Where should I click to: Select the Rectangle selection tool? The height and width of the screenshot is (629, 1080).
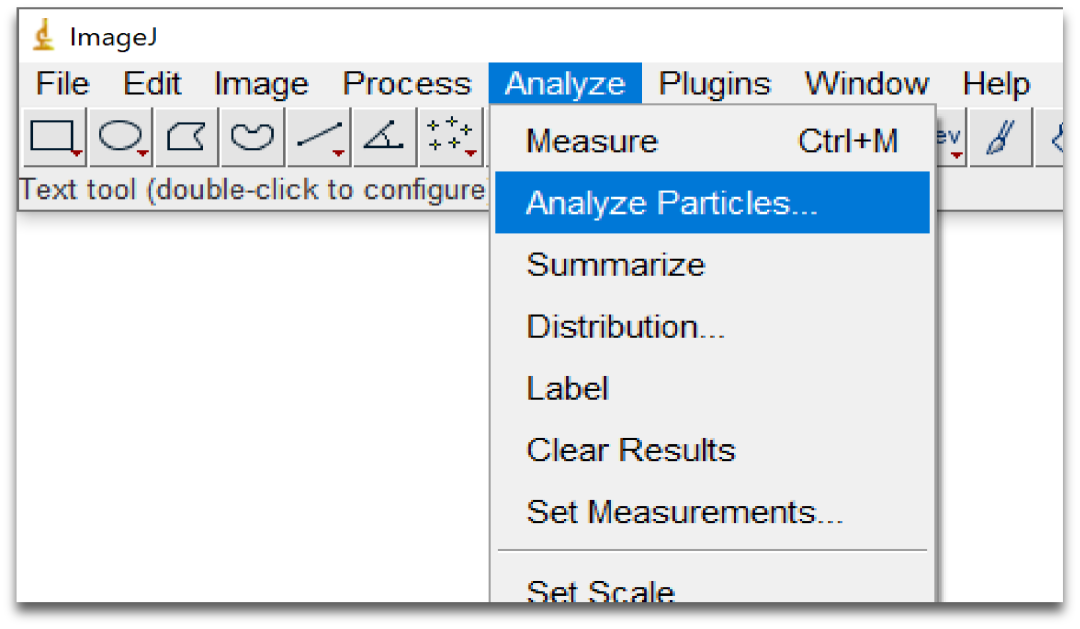tap(53, 138)
